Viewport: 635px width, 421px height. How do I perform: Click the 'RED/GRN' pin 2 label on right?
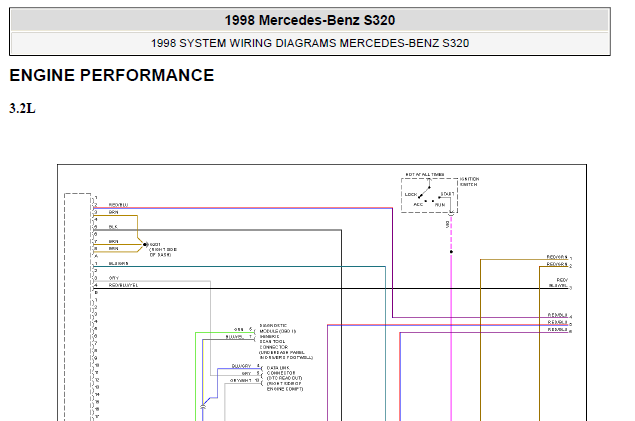(x=559, y=264)
